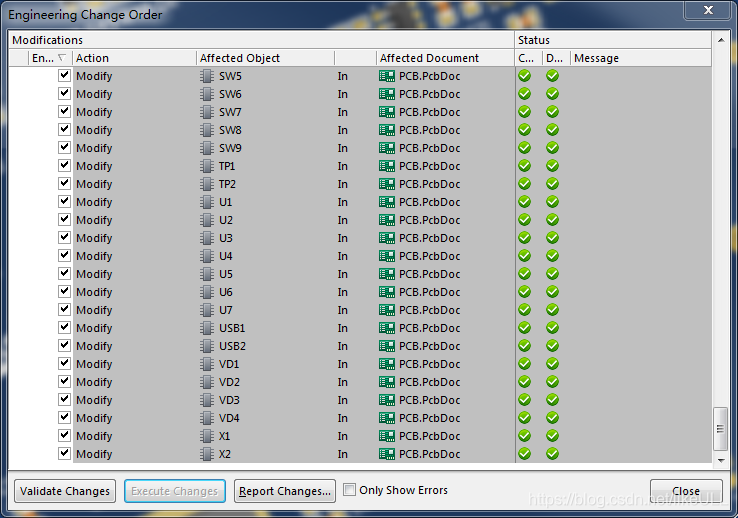Screen dimensions: 738x518
Task: Click the component icon for U4
Action: pyautogui.click(x=207, y=256)
